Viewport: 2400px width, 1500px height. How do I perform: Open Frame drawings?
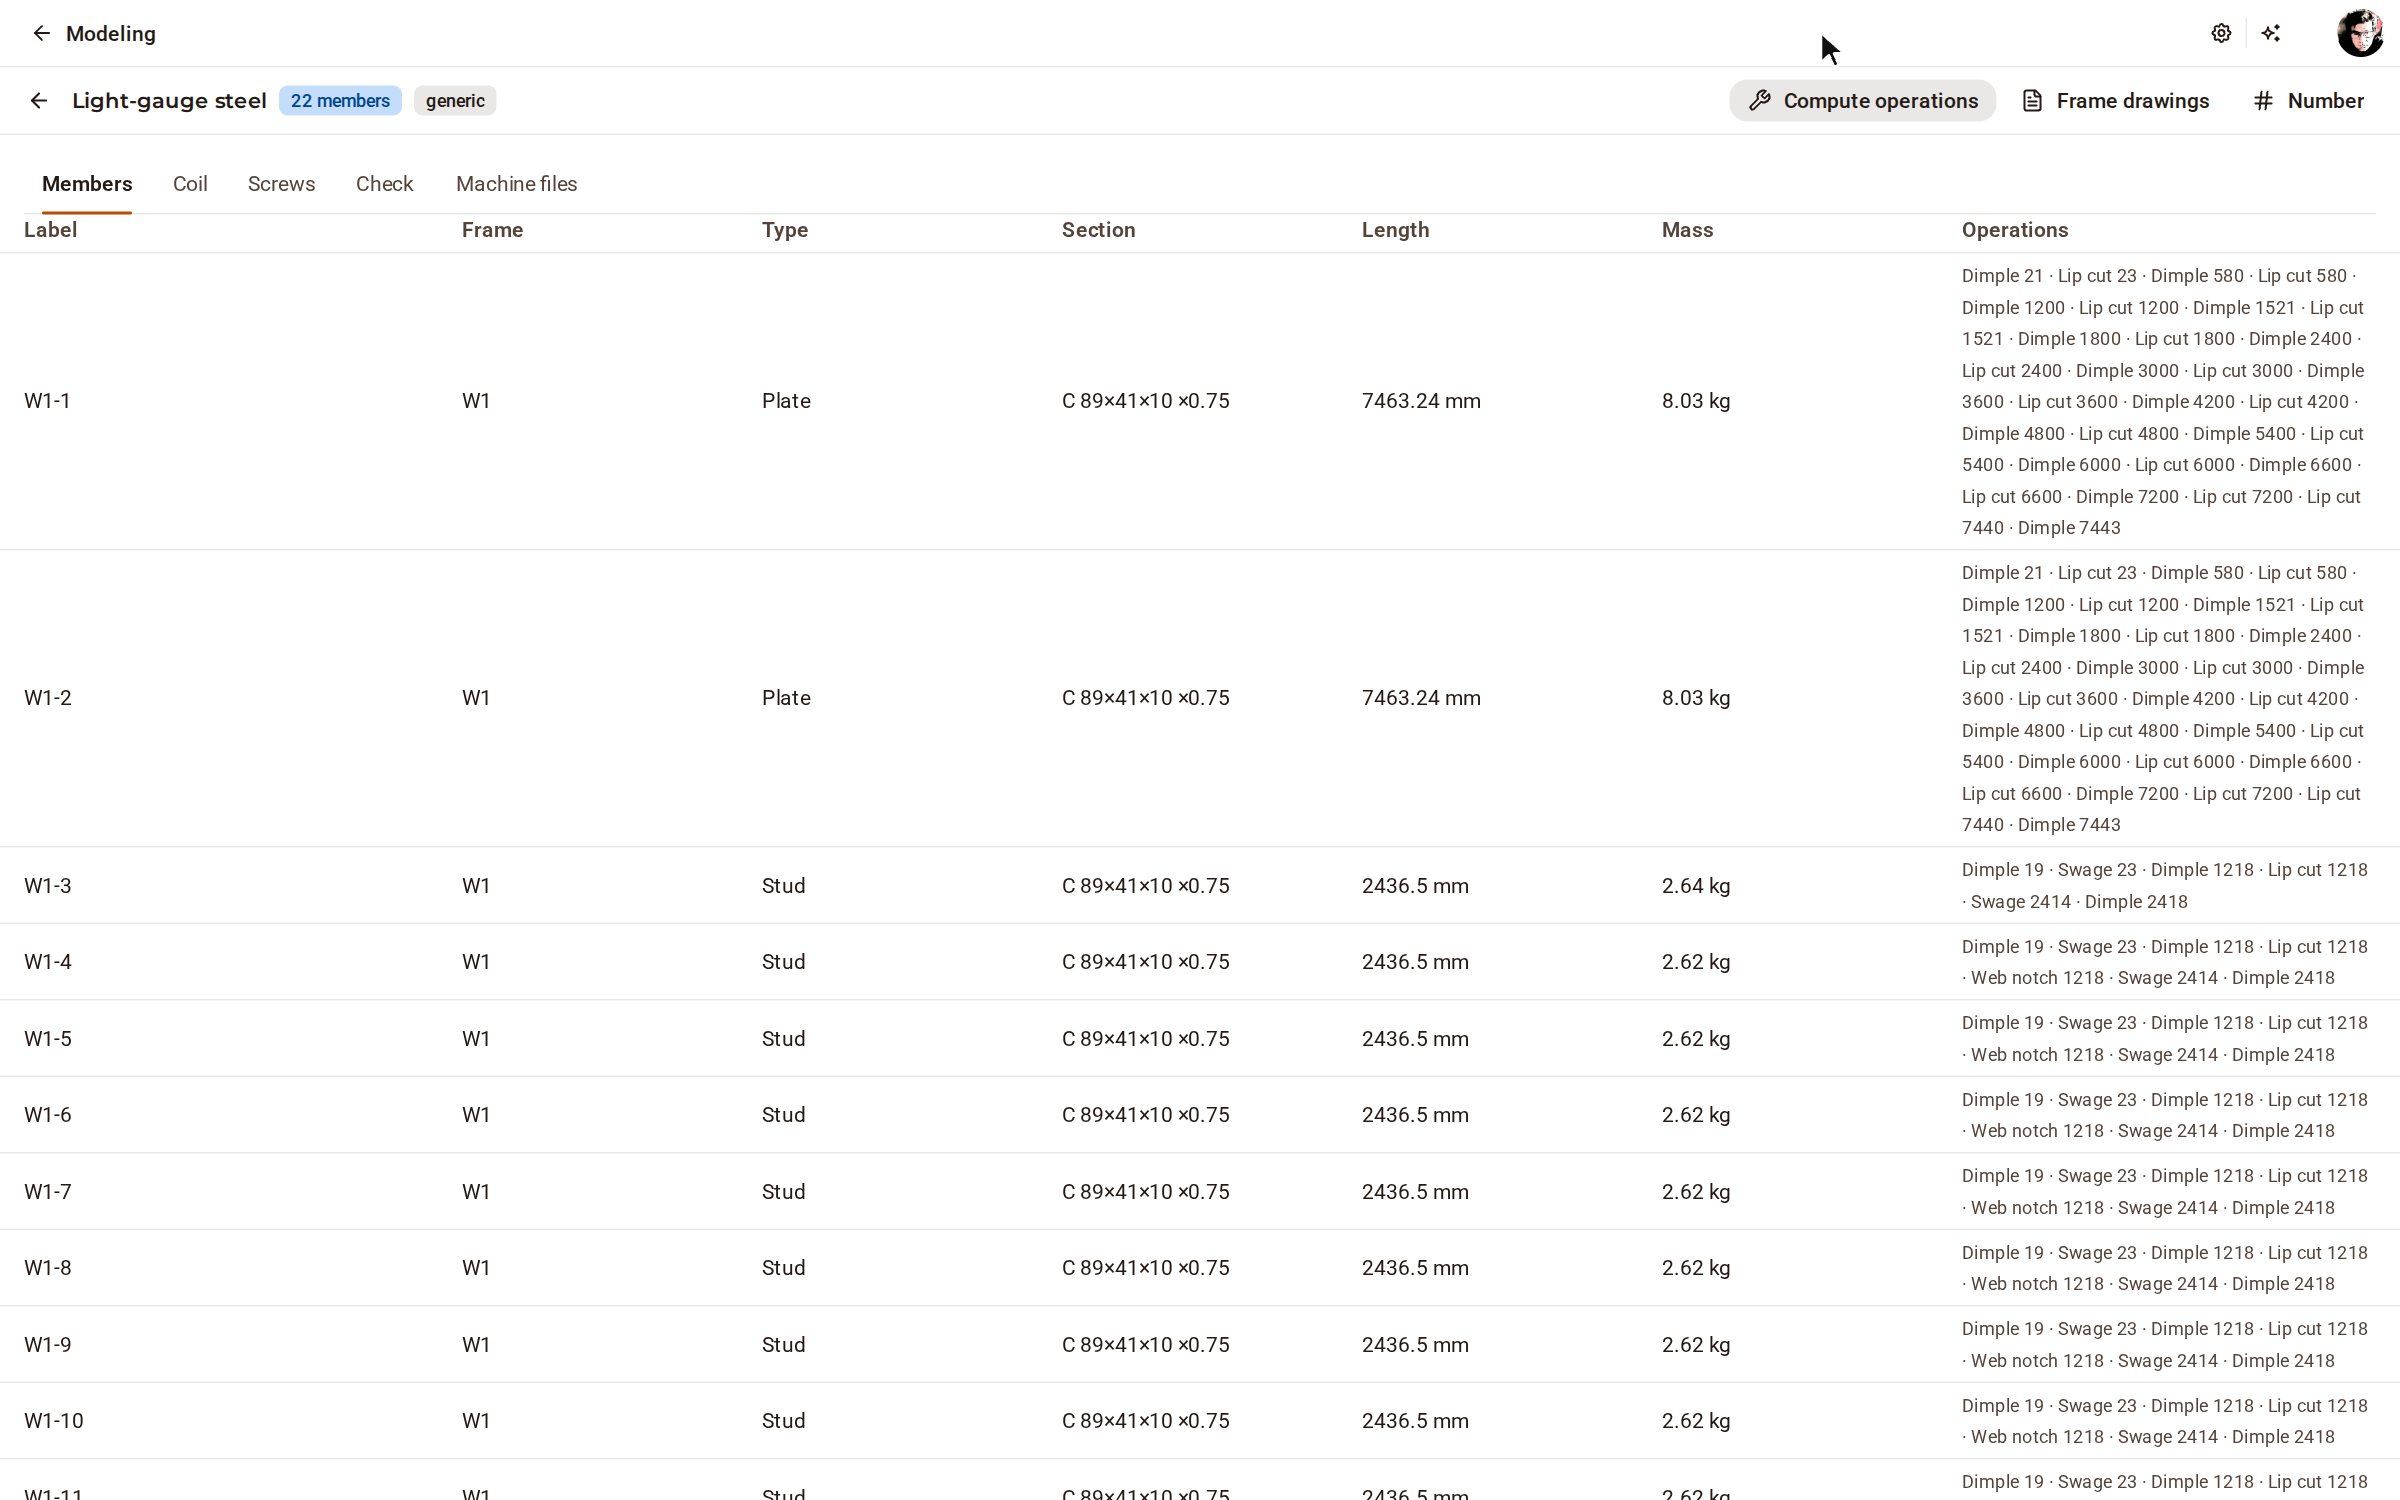[2115, 100]
